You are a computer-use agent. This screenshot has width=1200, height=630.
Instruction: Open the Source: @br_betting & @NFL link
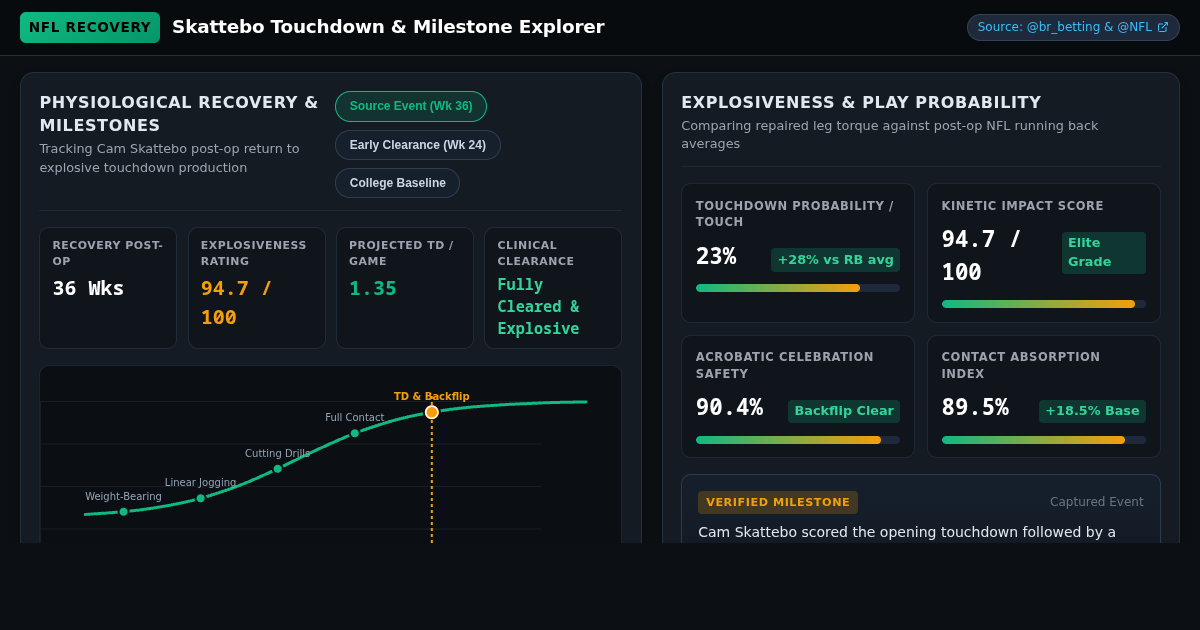tap(1073, 27)
